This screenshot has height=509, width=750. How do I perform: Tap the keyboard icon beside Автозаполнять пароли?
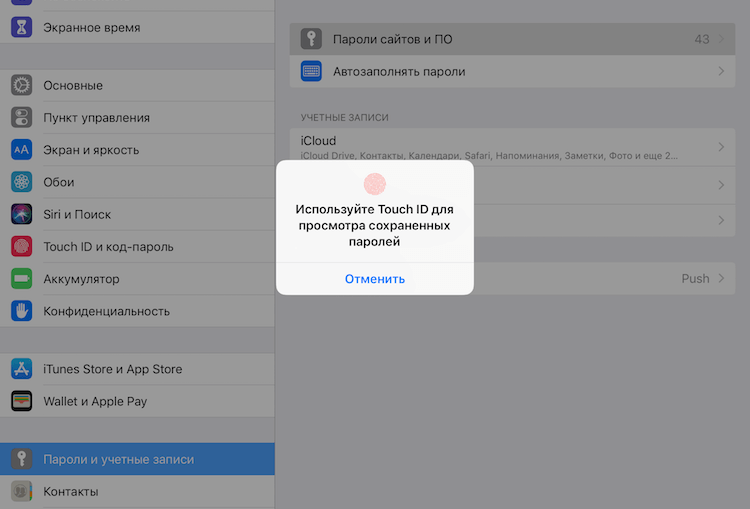311,71
